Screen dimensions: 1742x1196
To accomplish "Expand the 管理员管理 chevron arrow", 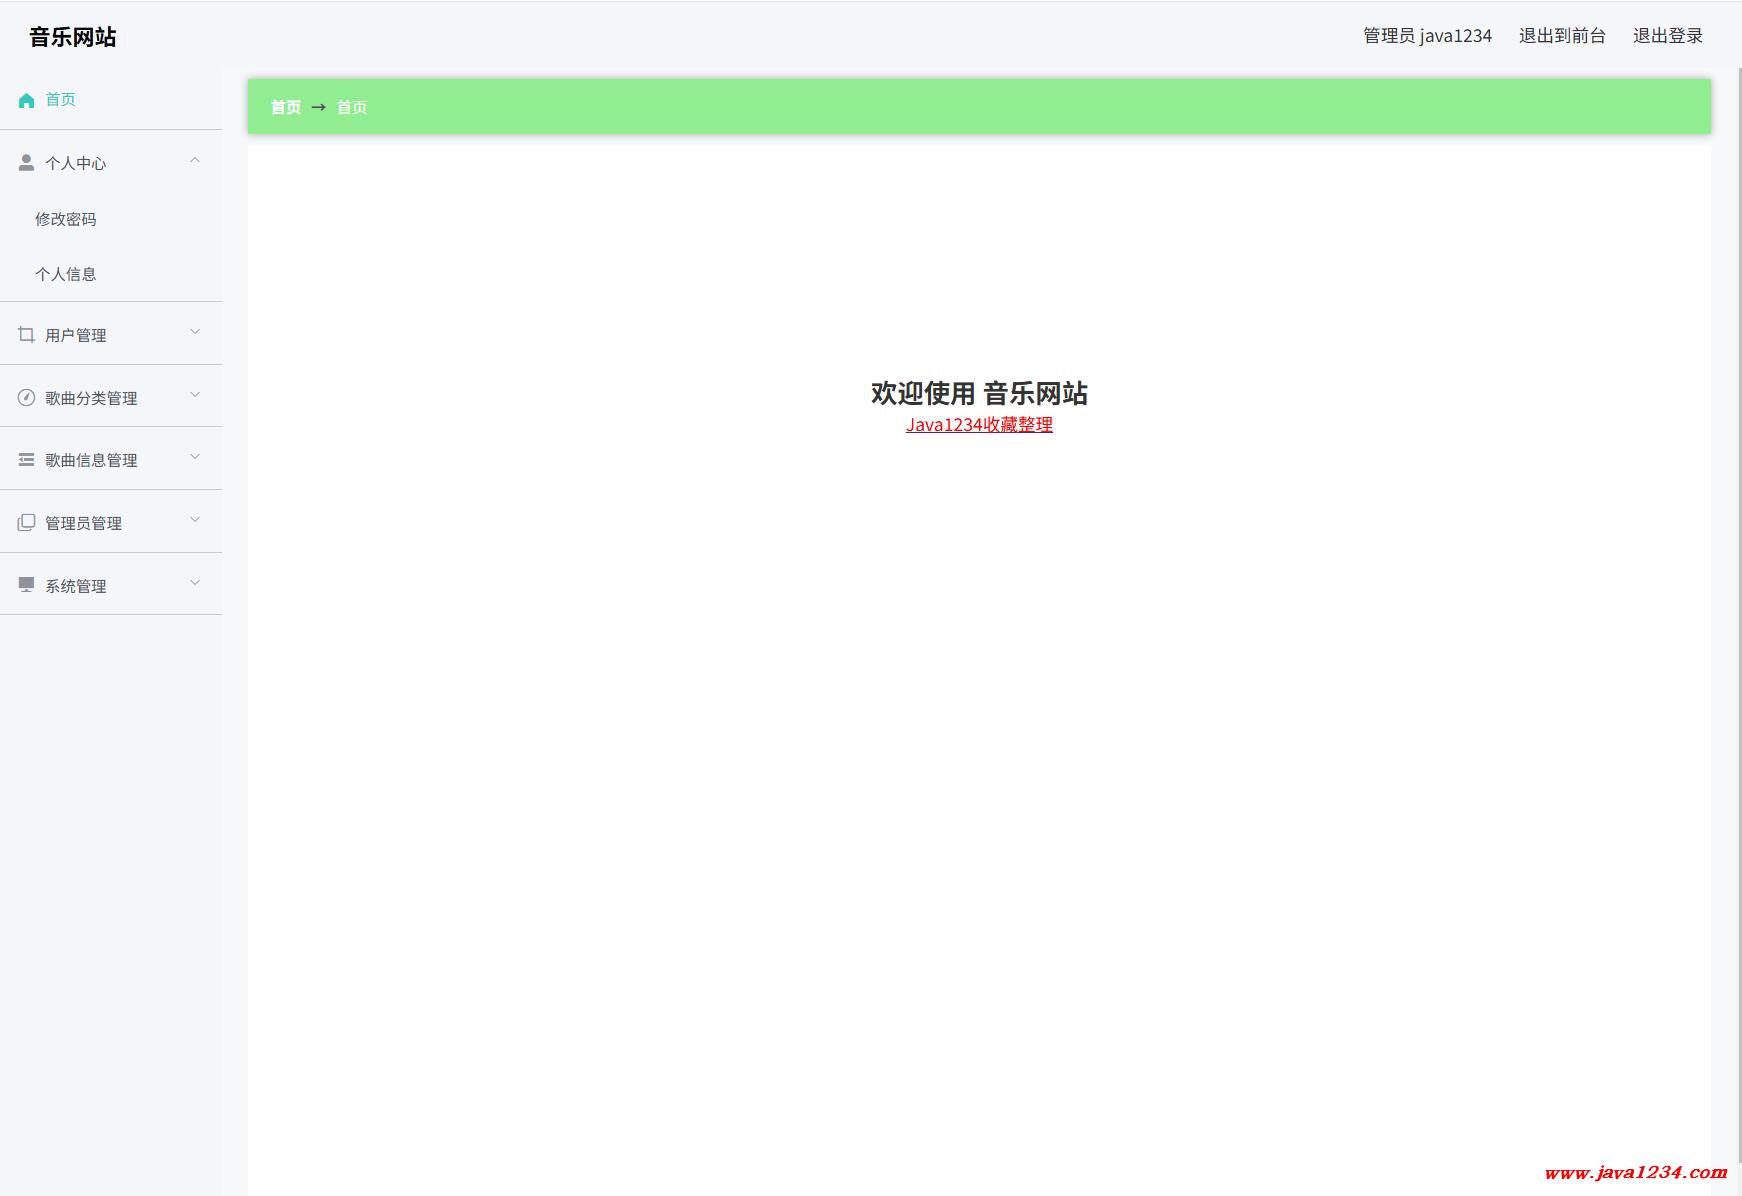I will point(195,520).
